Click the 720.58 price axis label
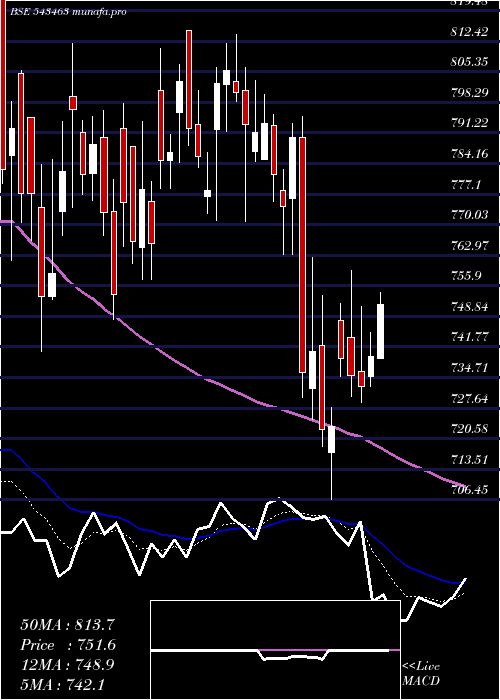500x700 pixels. [469, 429]
